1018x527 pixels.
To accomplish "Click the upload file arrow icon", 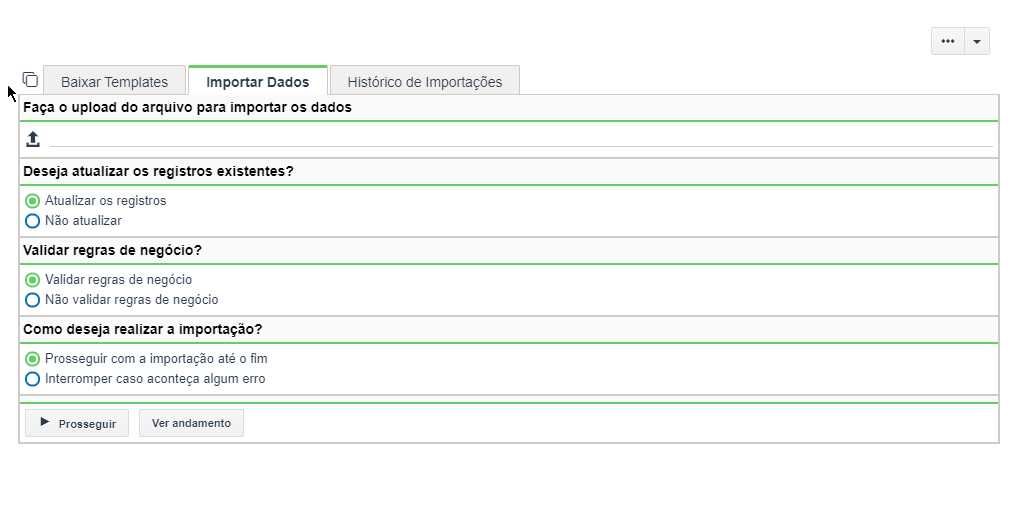I will pos(33,139).
